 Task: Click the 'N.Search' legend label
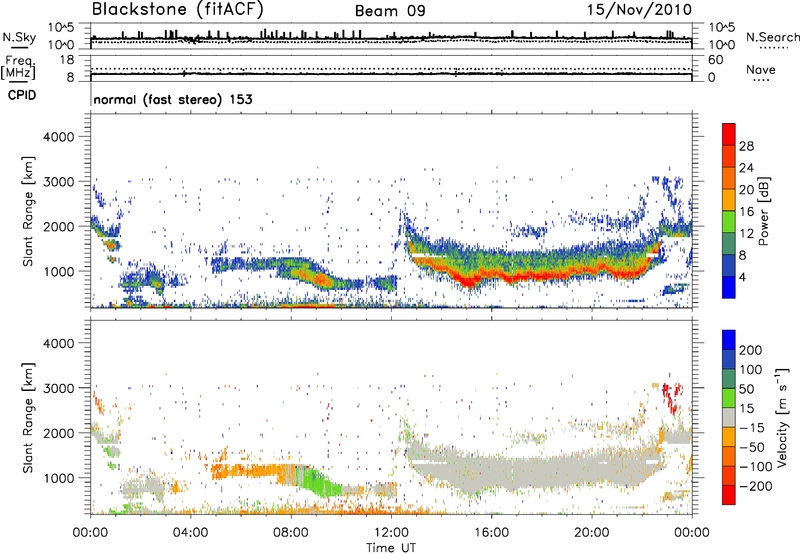point(772,37)
